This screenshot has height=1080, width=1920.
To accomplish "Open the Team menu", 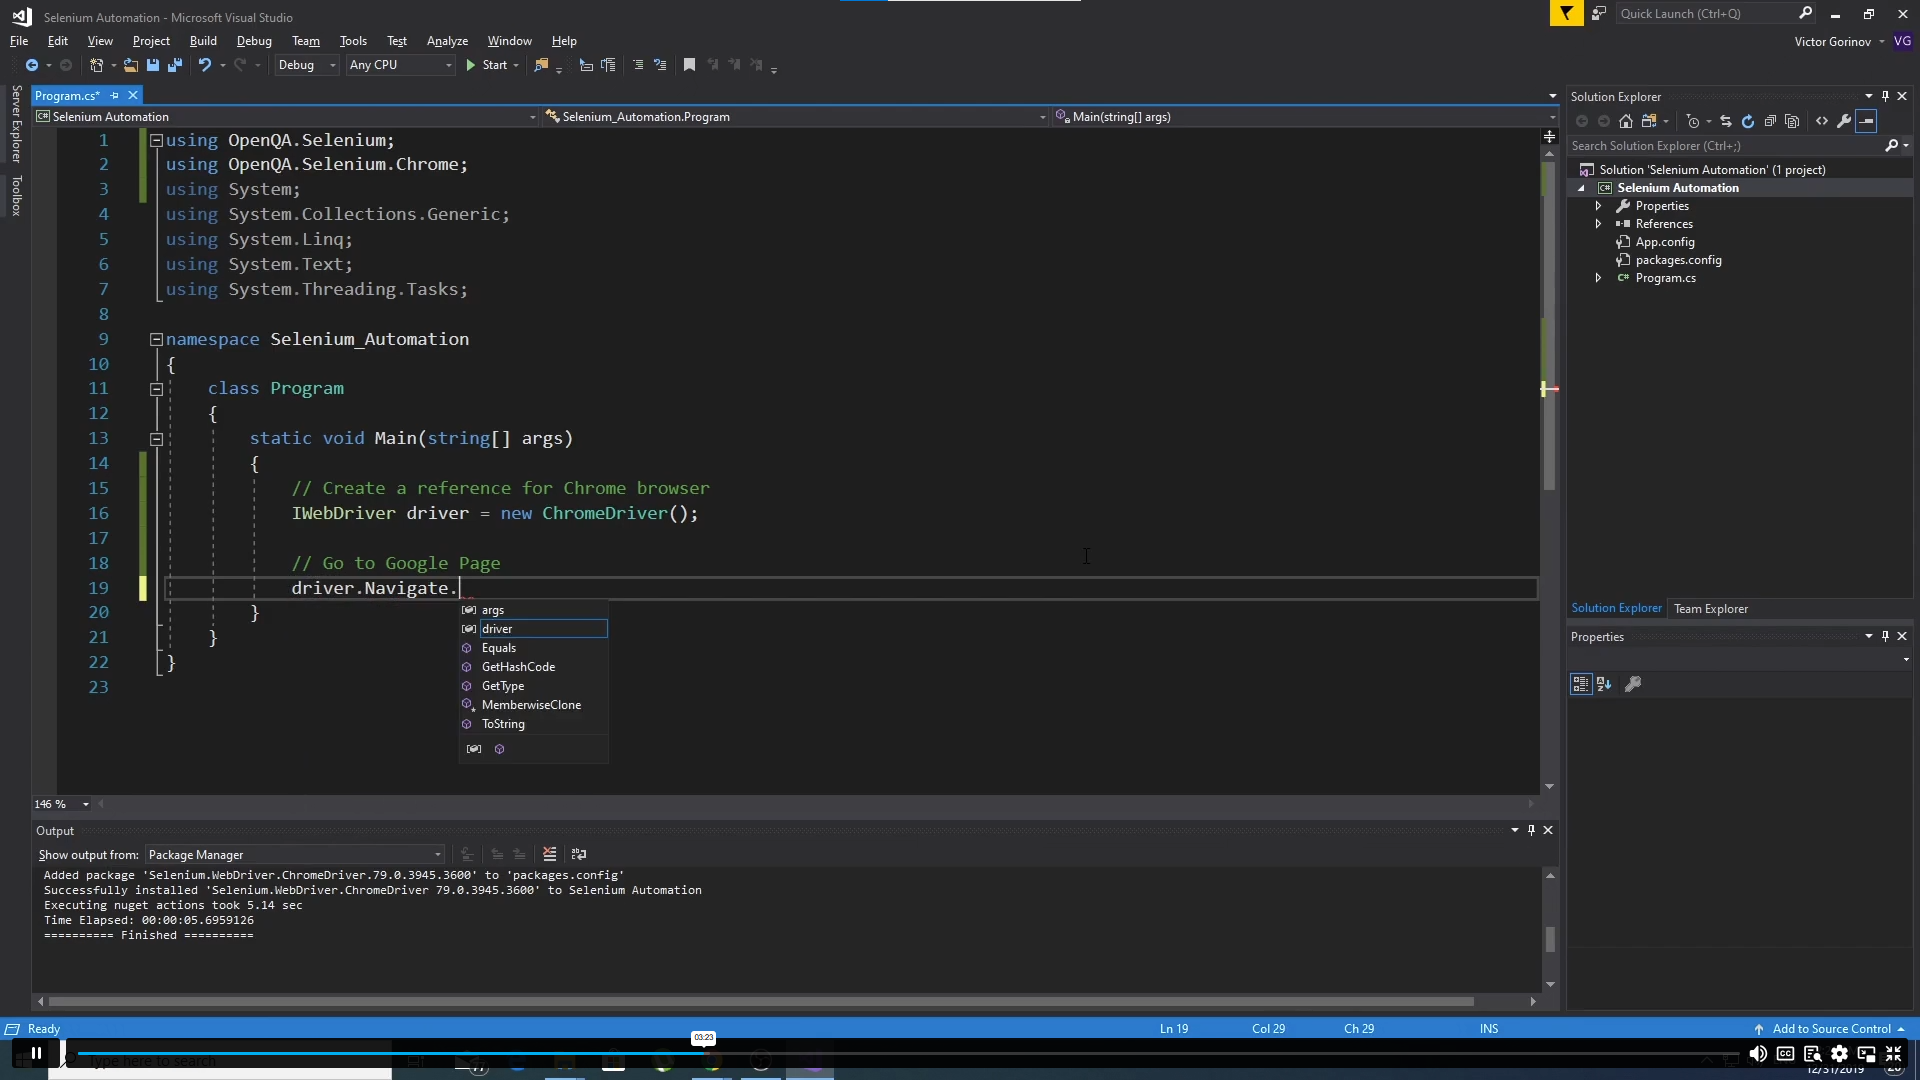I will [306, 41].
